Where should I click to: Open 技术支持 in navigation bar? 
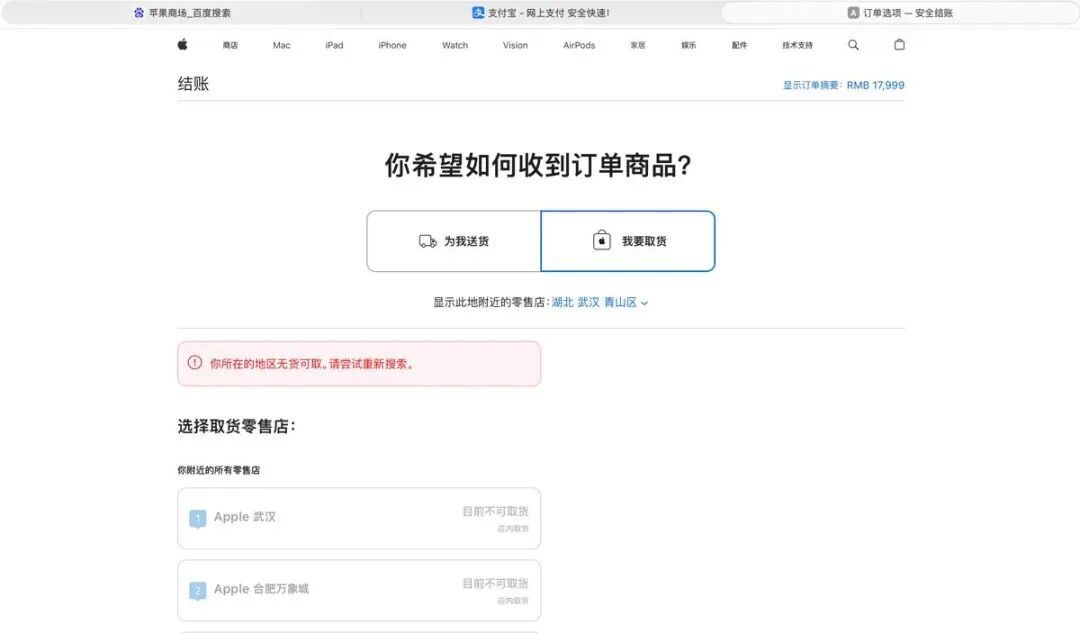pos(798,45)
